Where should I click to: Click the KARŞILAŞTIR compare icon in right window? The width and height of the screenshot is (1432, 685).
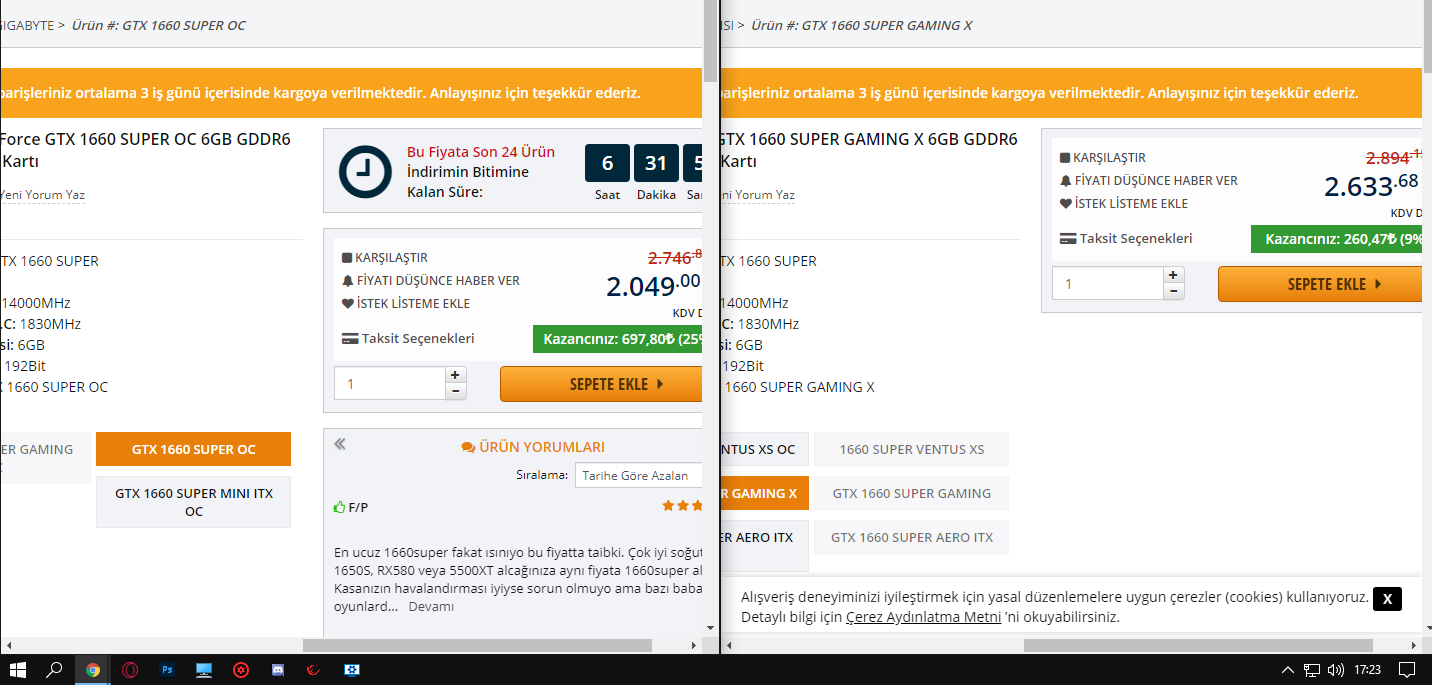tap(1065, 158)
